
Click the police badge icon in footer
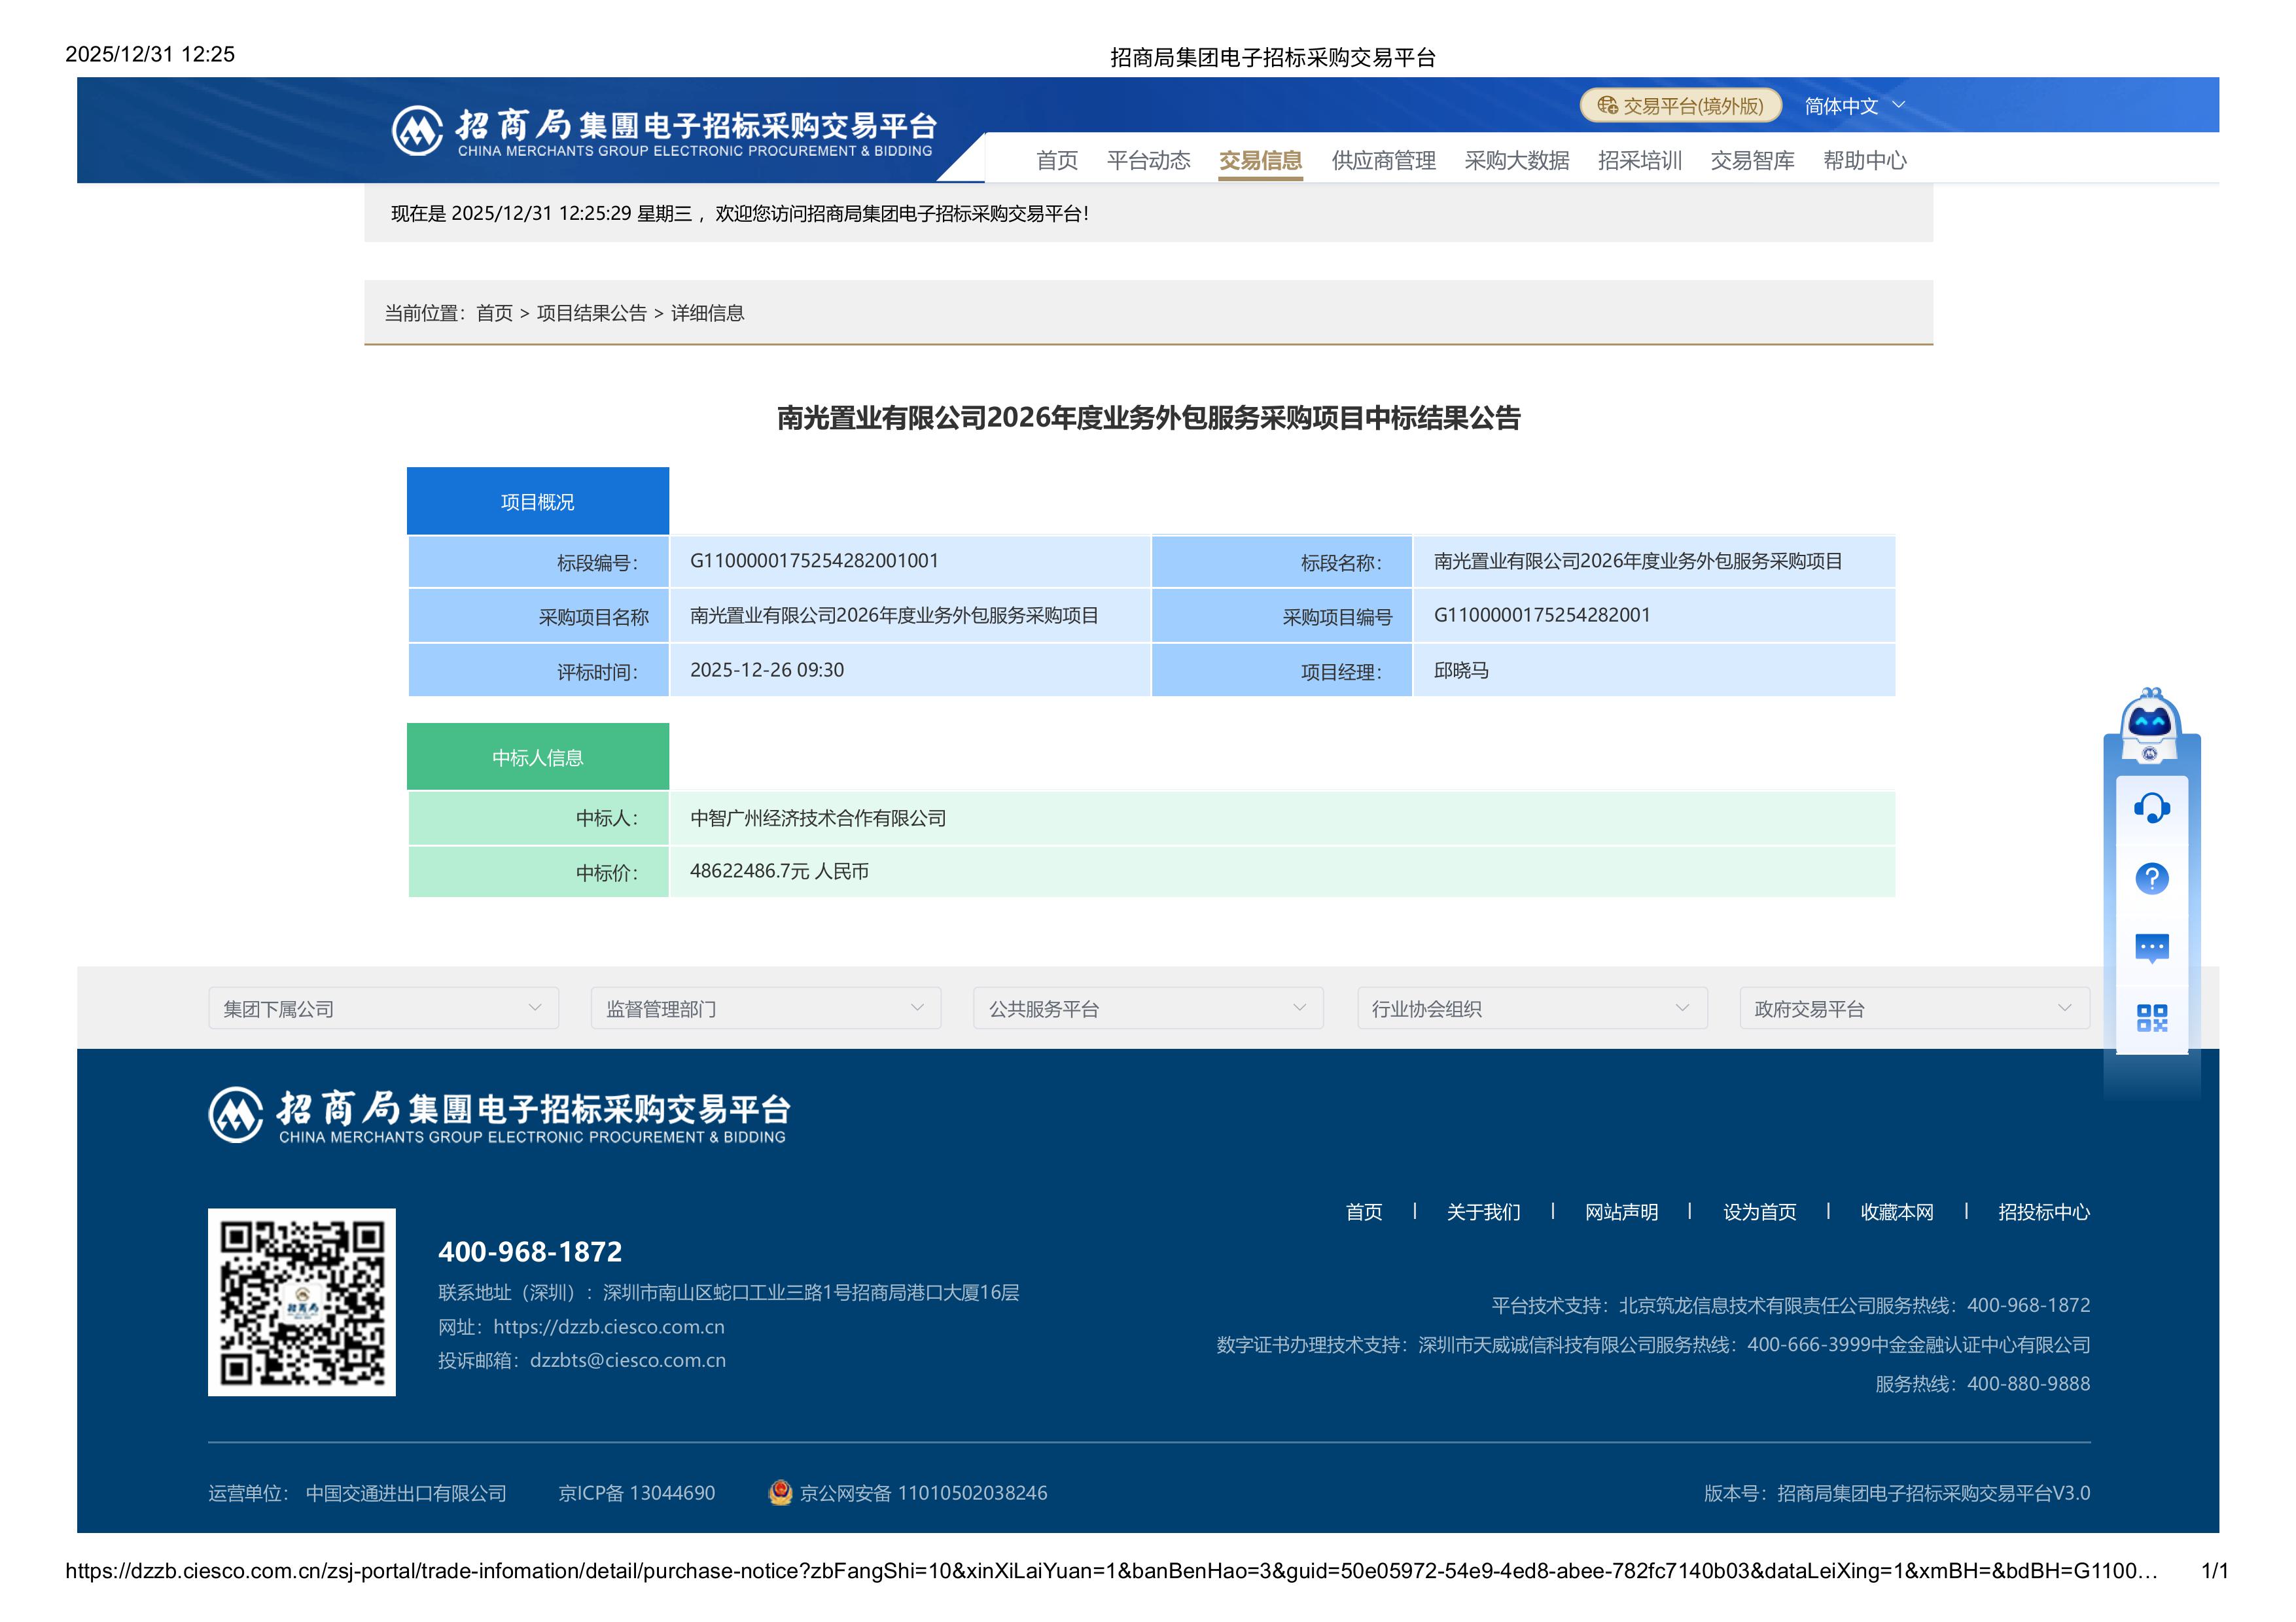click(x=780, y=1493)
